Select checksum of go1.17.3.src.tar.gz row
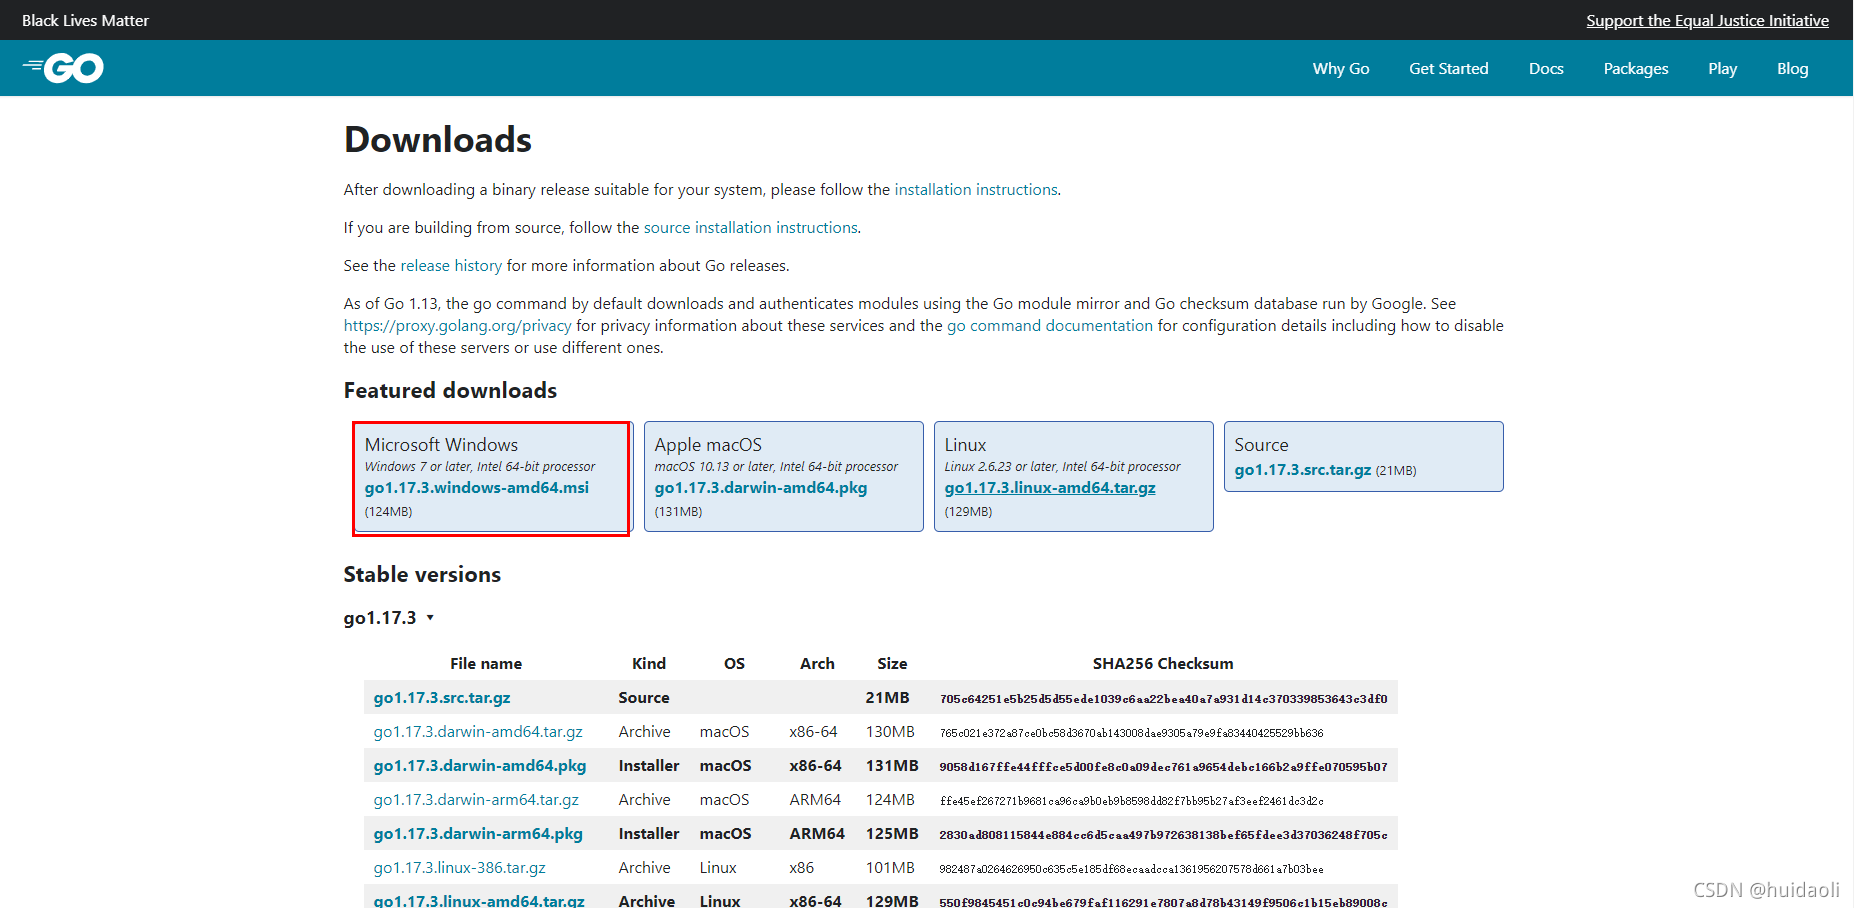The width and height of the screenshot is (1854, 908). click(x=1163, y=698)
